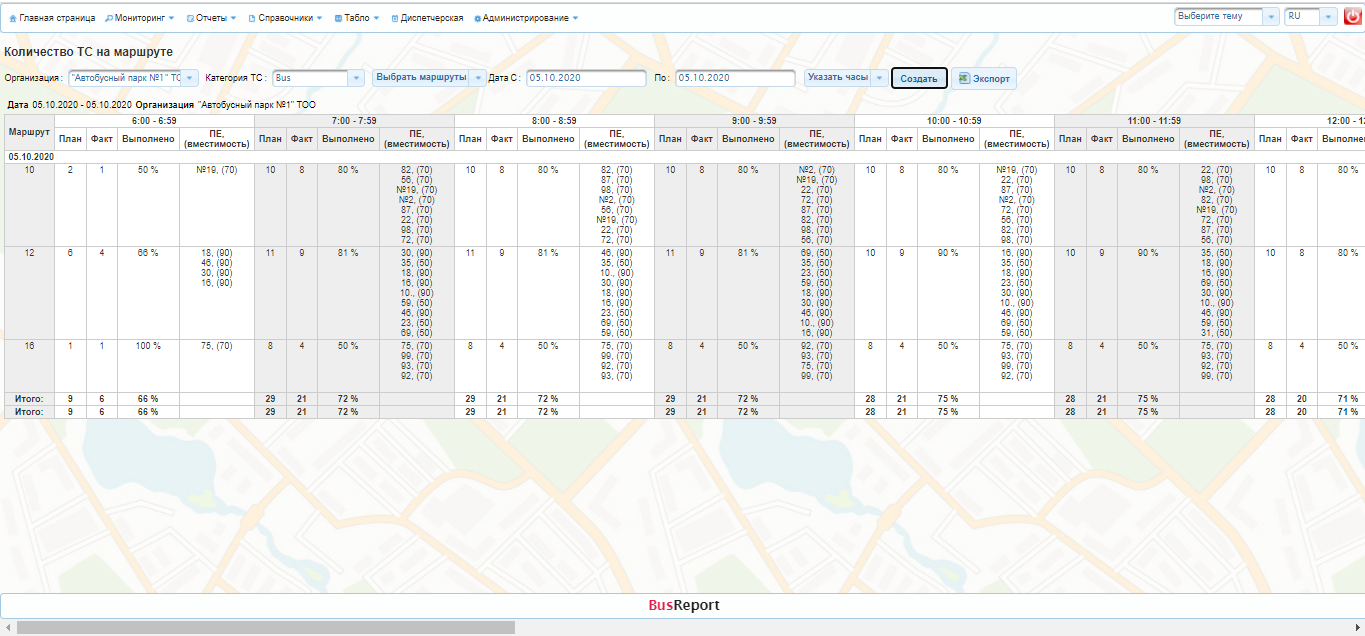Open the Мониторинг menu

click(x=139, y=18)
